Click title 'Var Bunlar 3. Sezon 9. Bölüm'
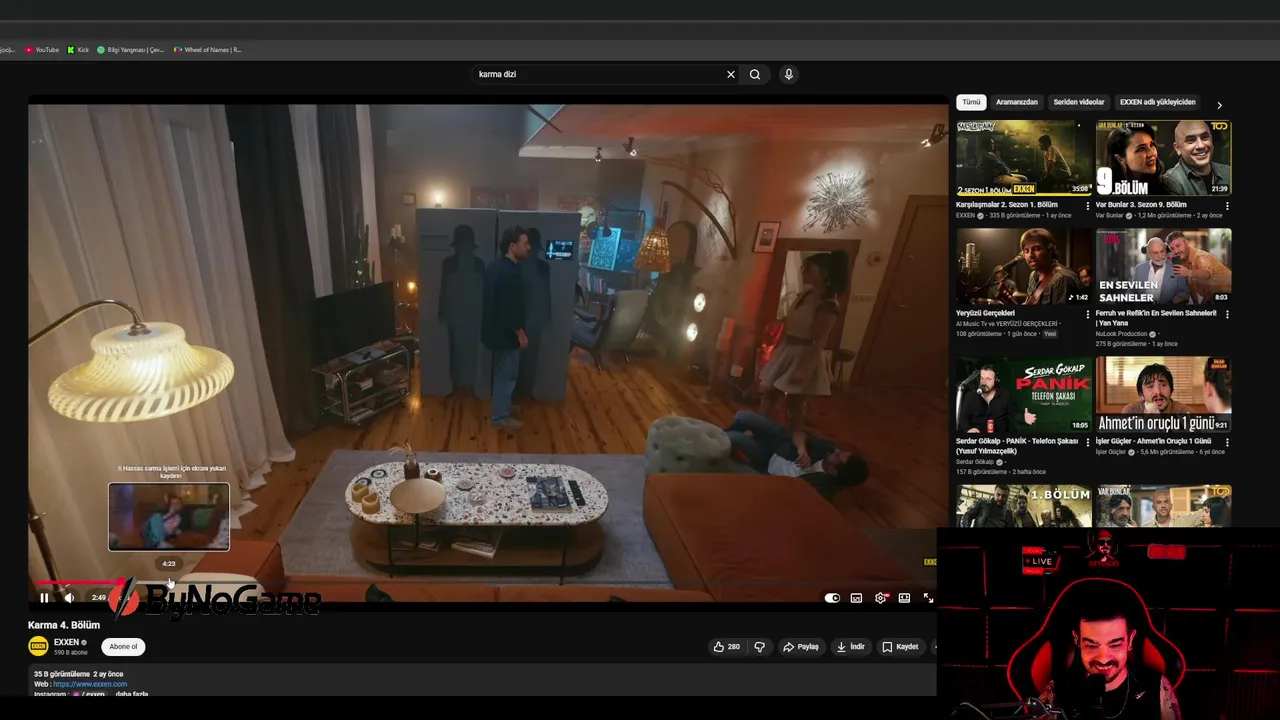The height and width of the screenshot is (720, 1280). [x=1141, y=205]
